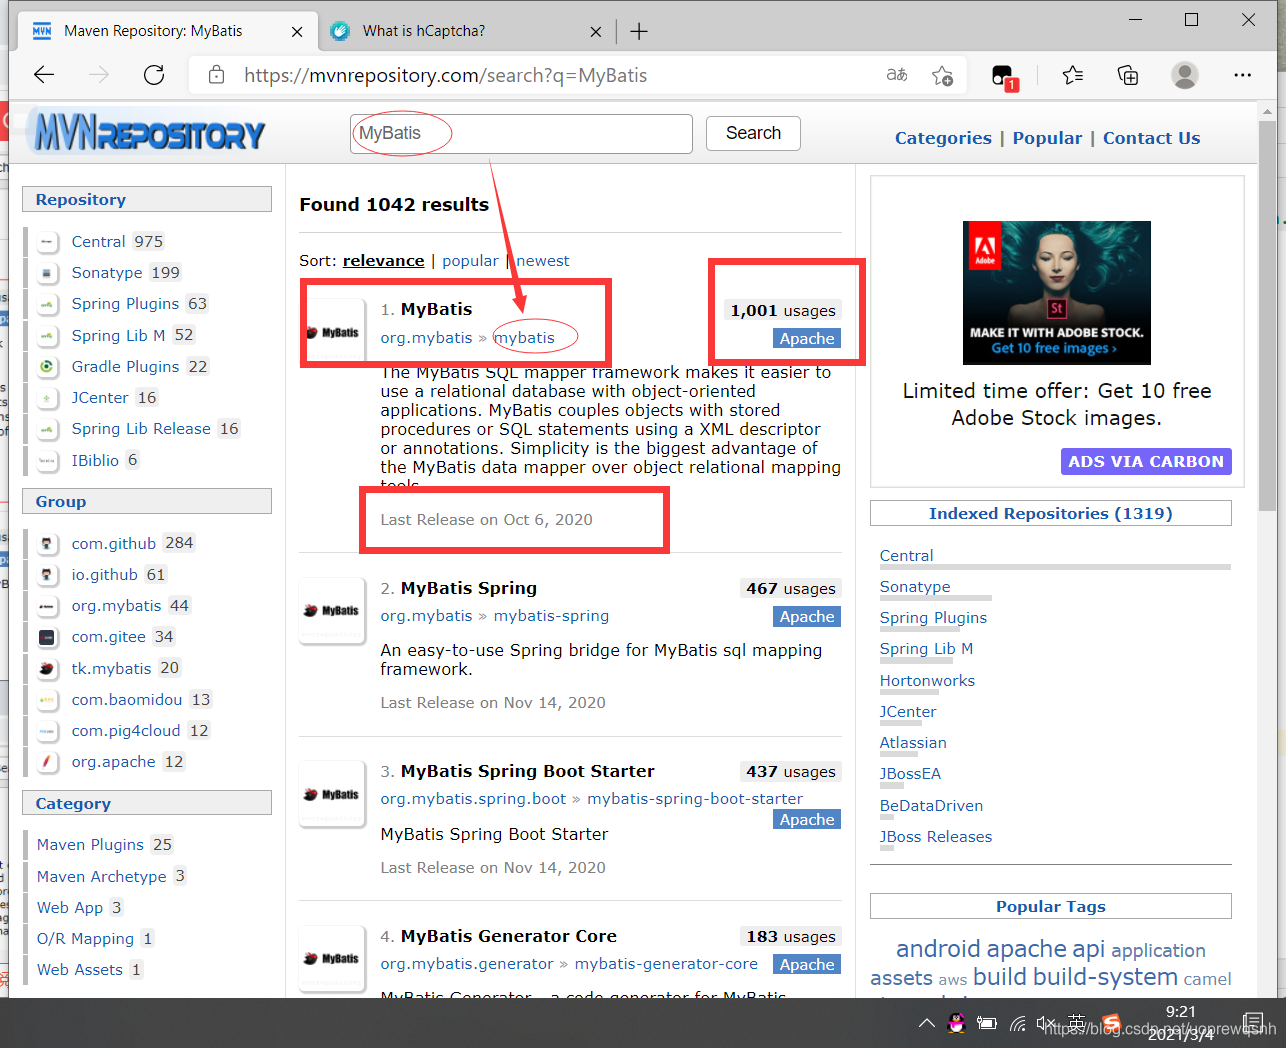Click the volume icon in system tray
This screenshot has height=1048, width=1286.
click(1047, 1023)
